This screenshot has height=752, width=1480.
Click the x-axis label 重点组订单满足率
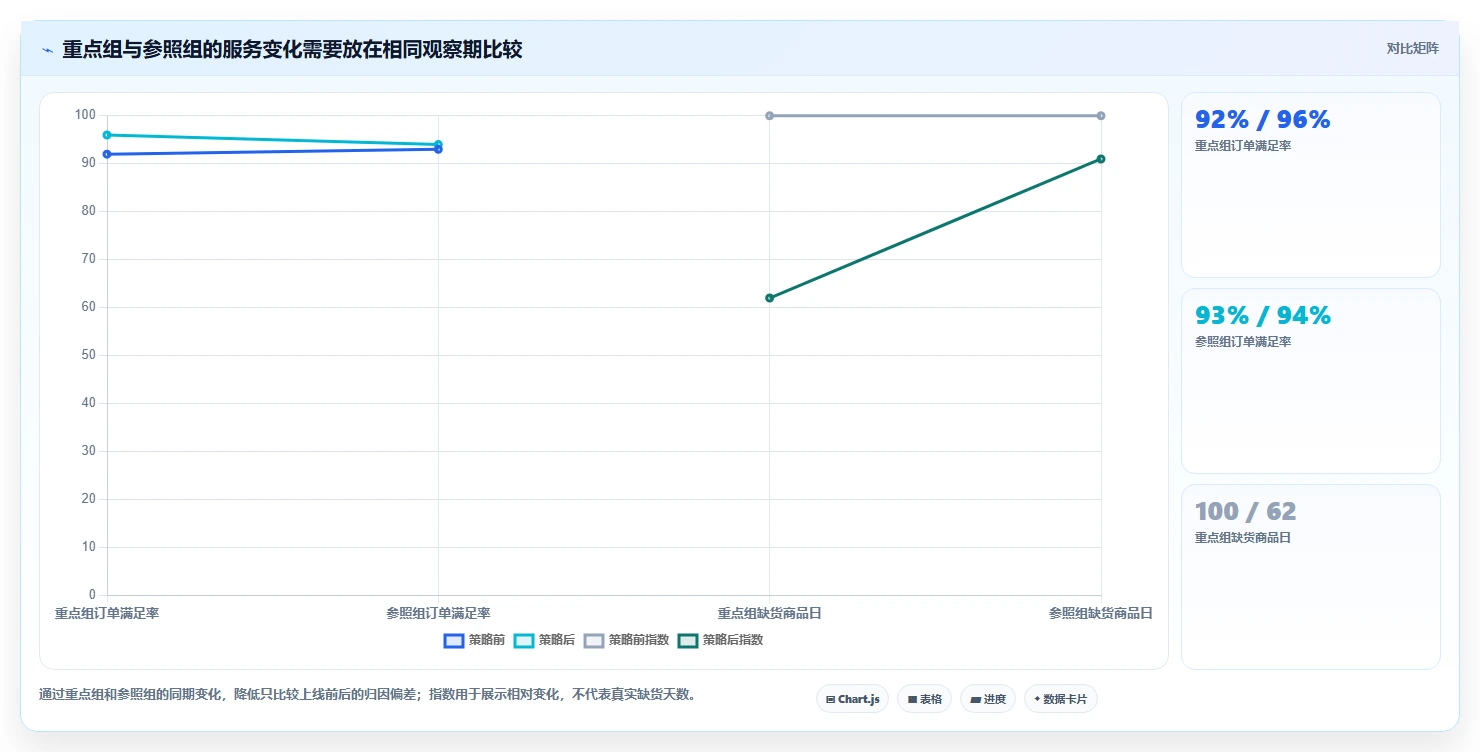pyautogui.click(x=107, y=613)
